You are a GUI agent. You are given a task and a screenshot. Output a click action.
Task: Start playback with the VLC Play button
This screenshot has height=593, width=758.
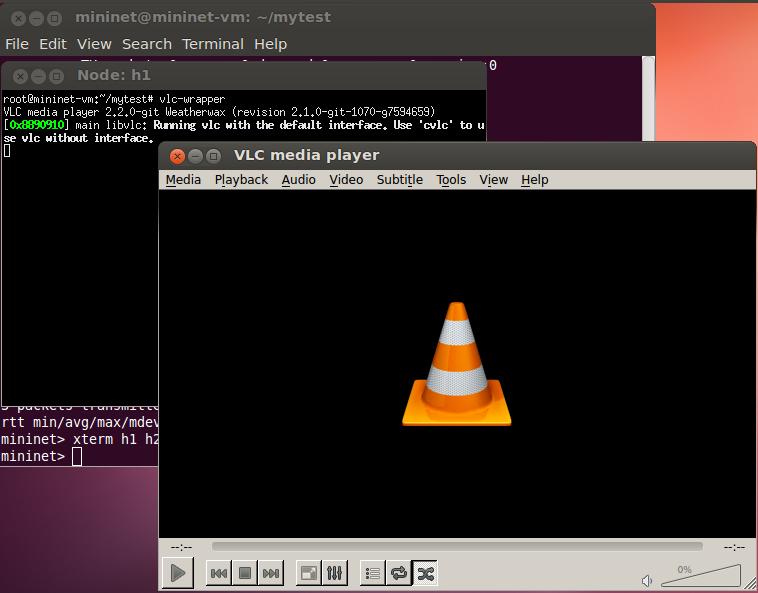(x=178, y=573)
